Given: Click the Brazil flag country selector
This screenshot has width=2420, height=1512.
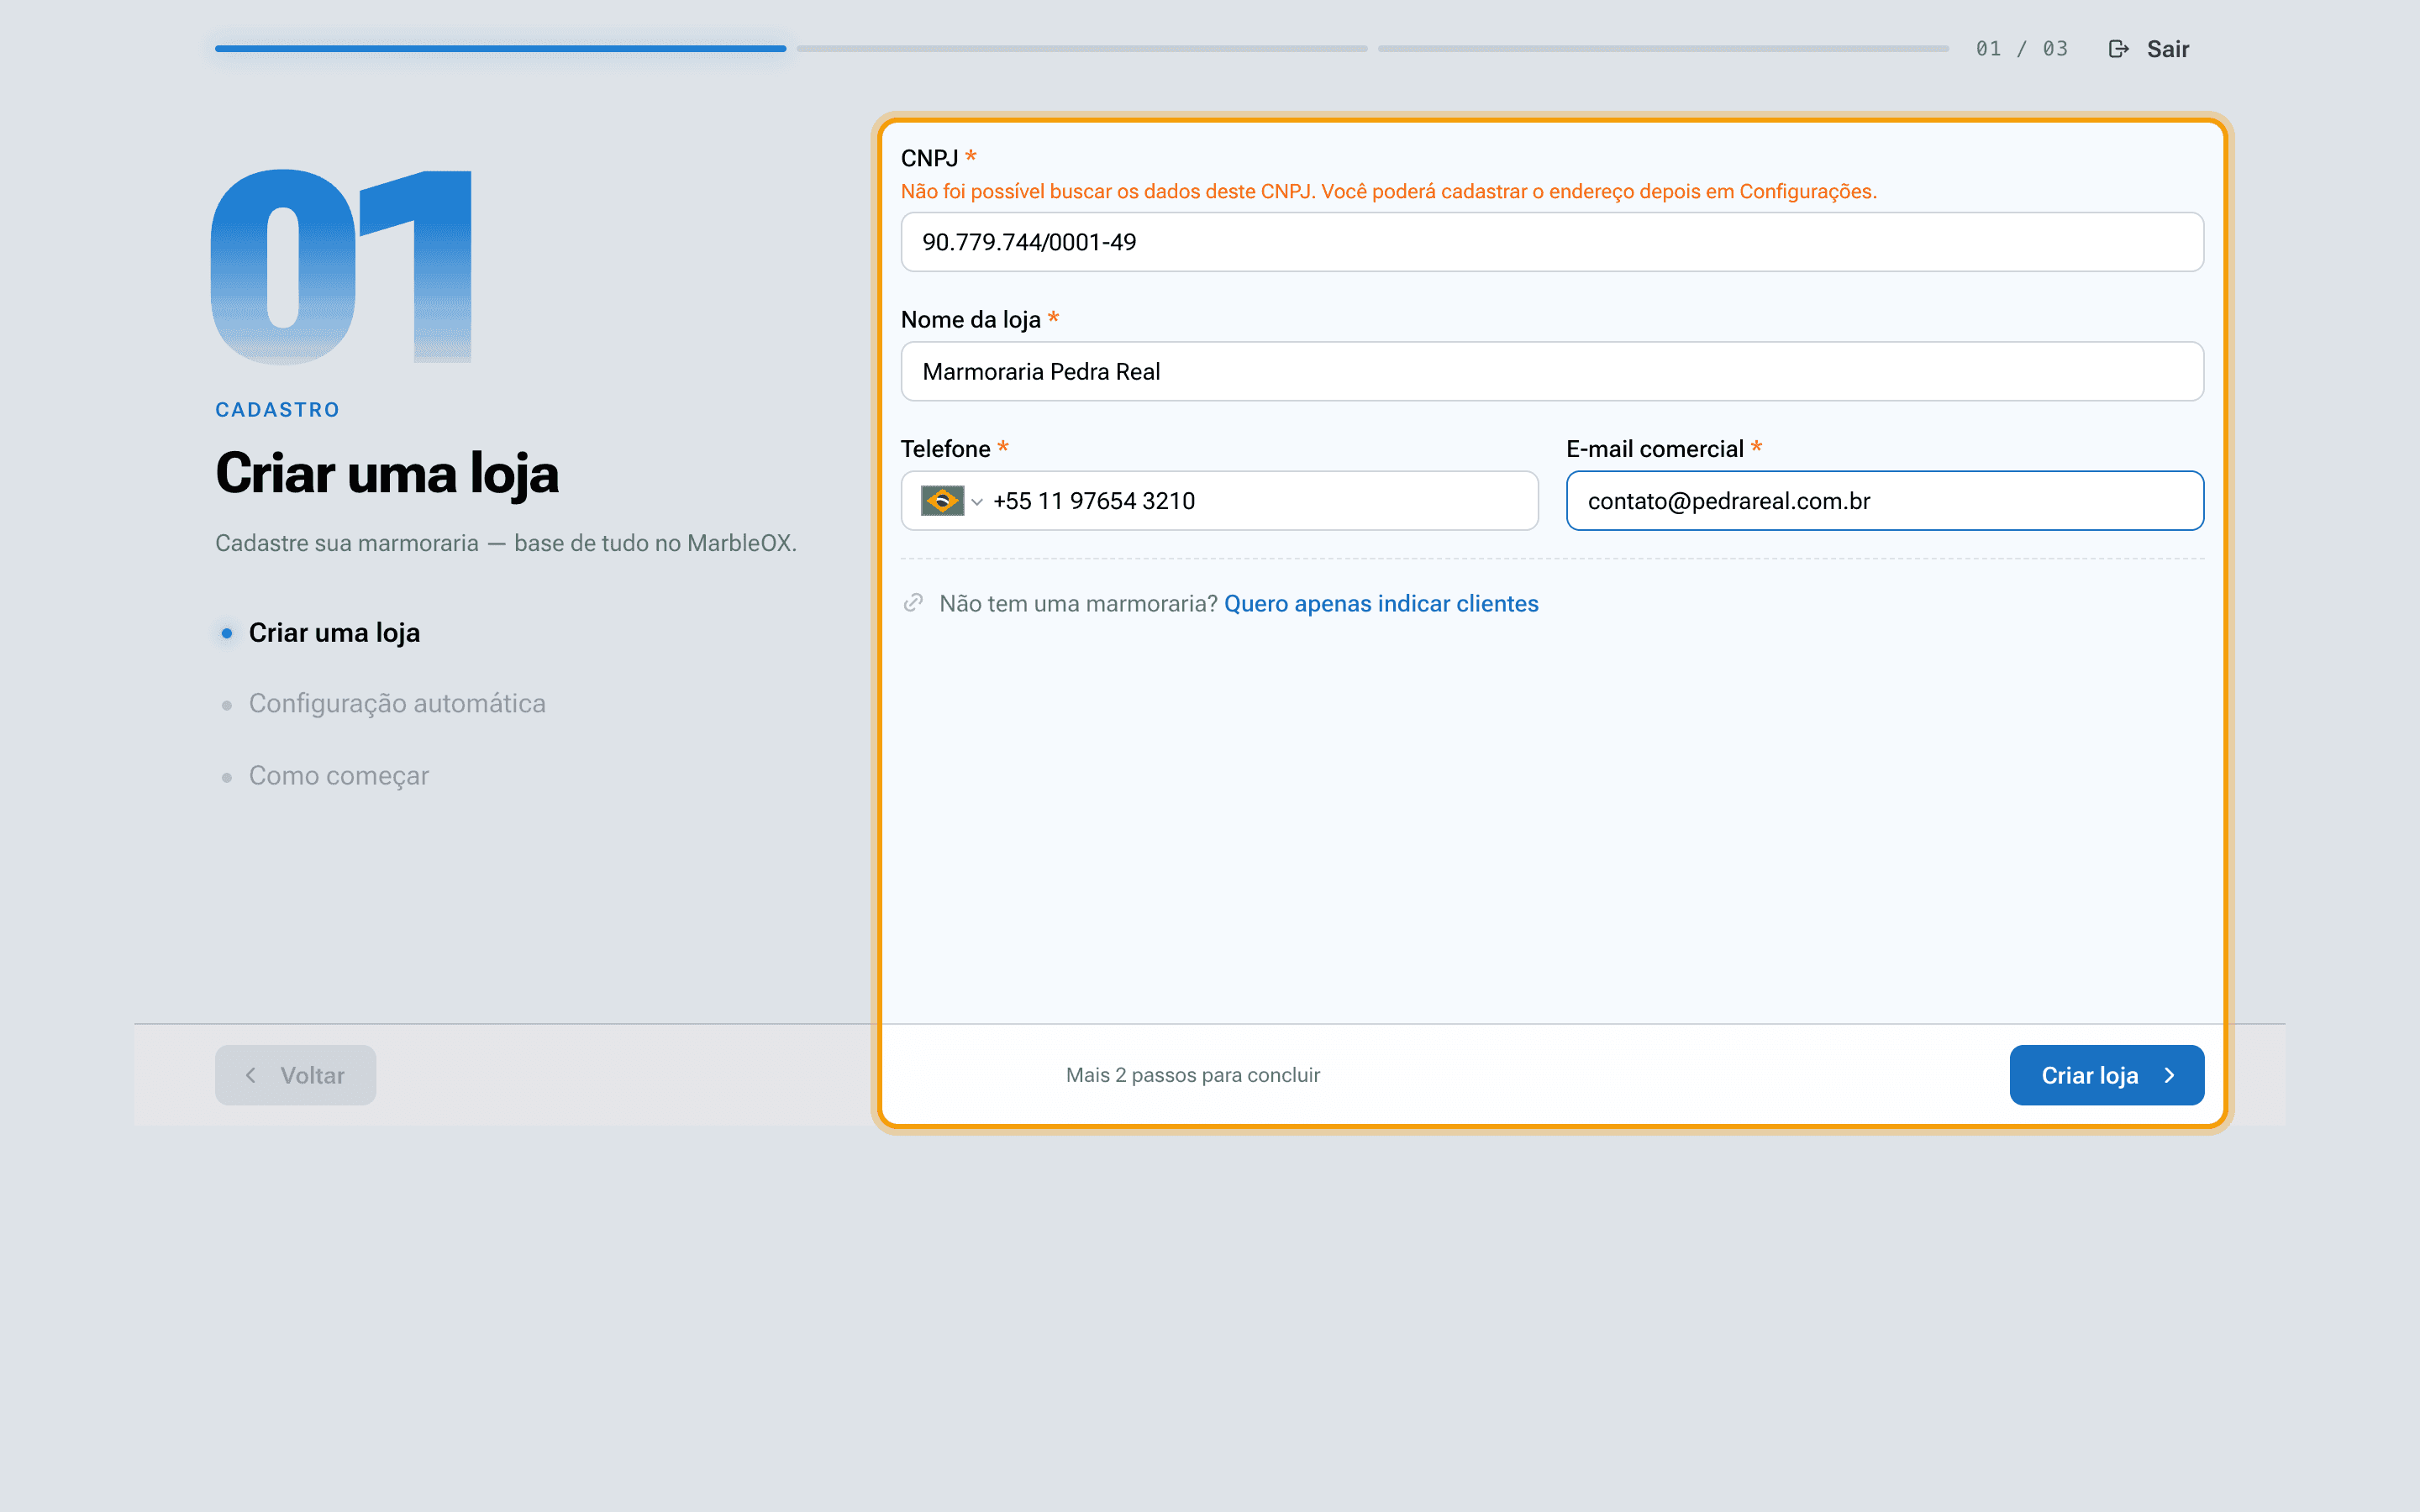Looking at the screenshot, I should [x=942, y=501].
